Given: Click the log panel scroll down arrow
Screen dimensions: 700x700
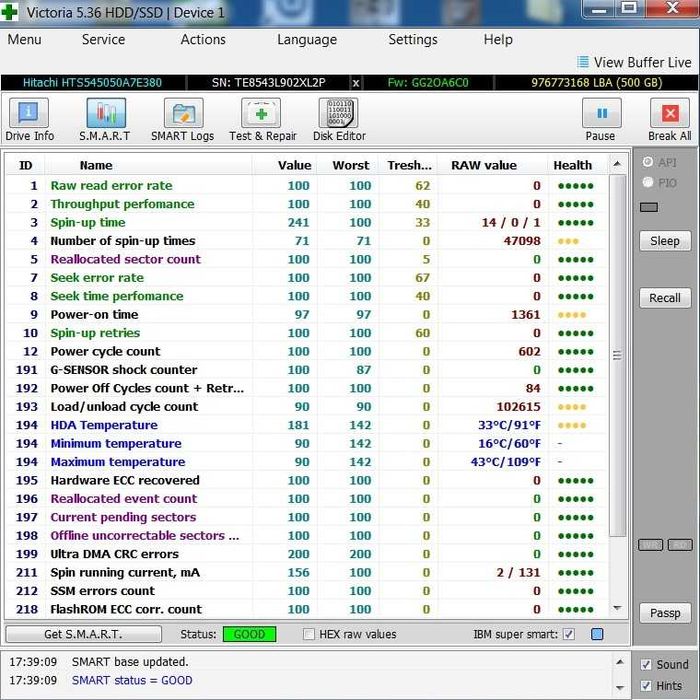Looking at the screenshot, I should tap(620, 688).
